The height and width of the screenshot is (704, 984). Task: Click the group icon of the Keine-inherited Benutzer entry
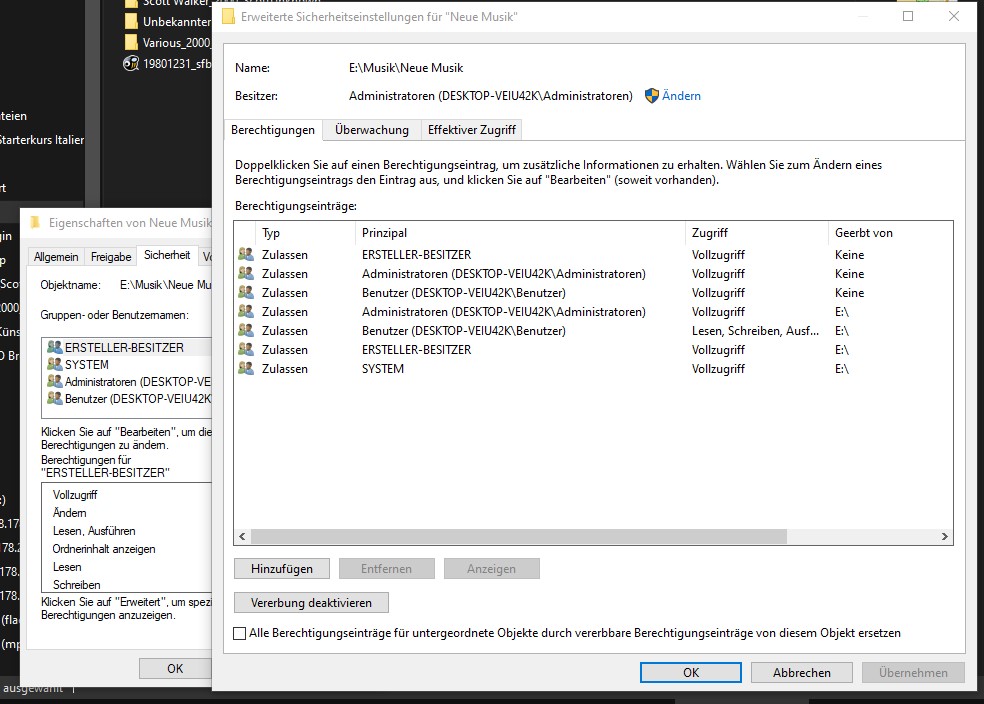(246, 292)
